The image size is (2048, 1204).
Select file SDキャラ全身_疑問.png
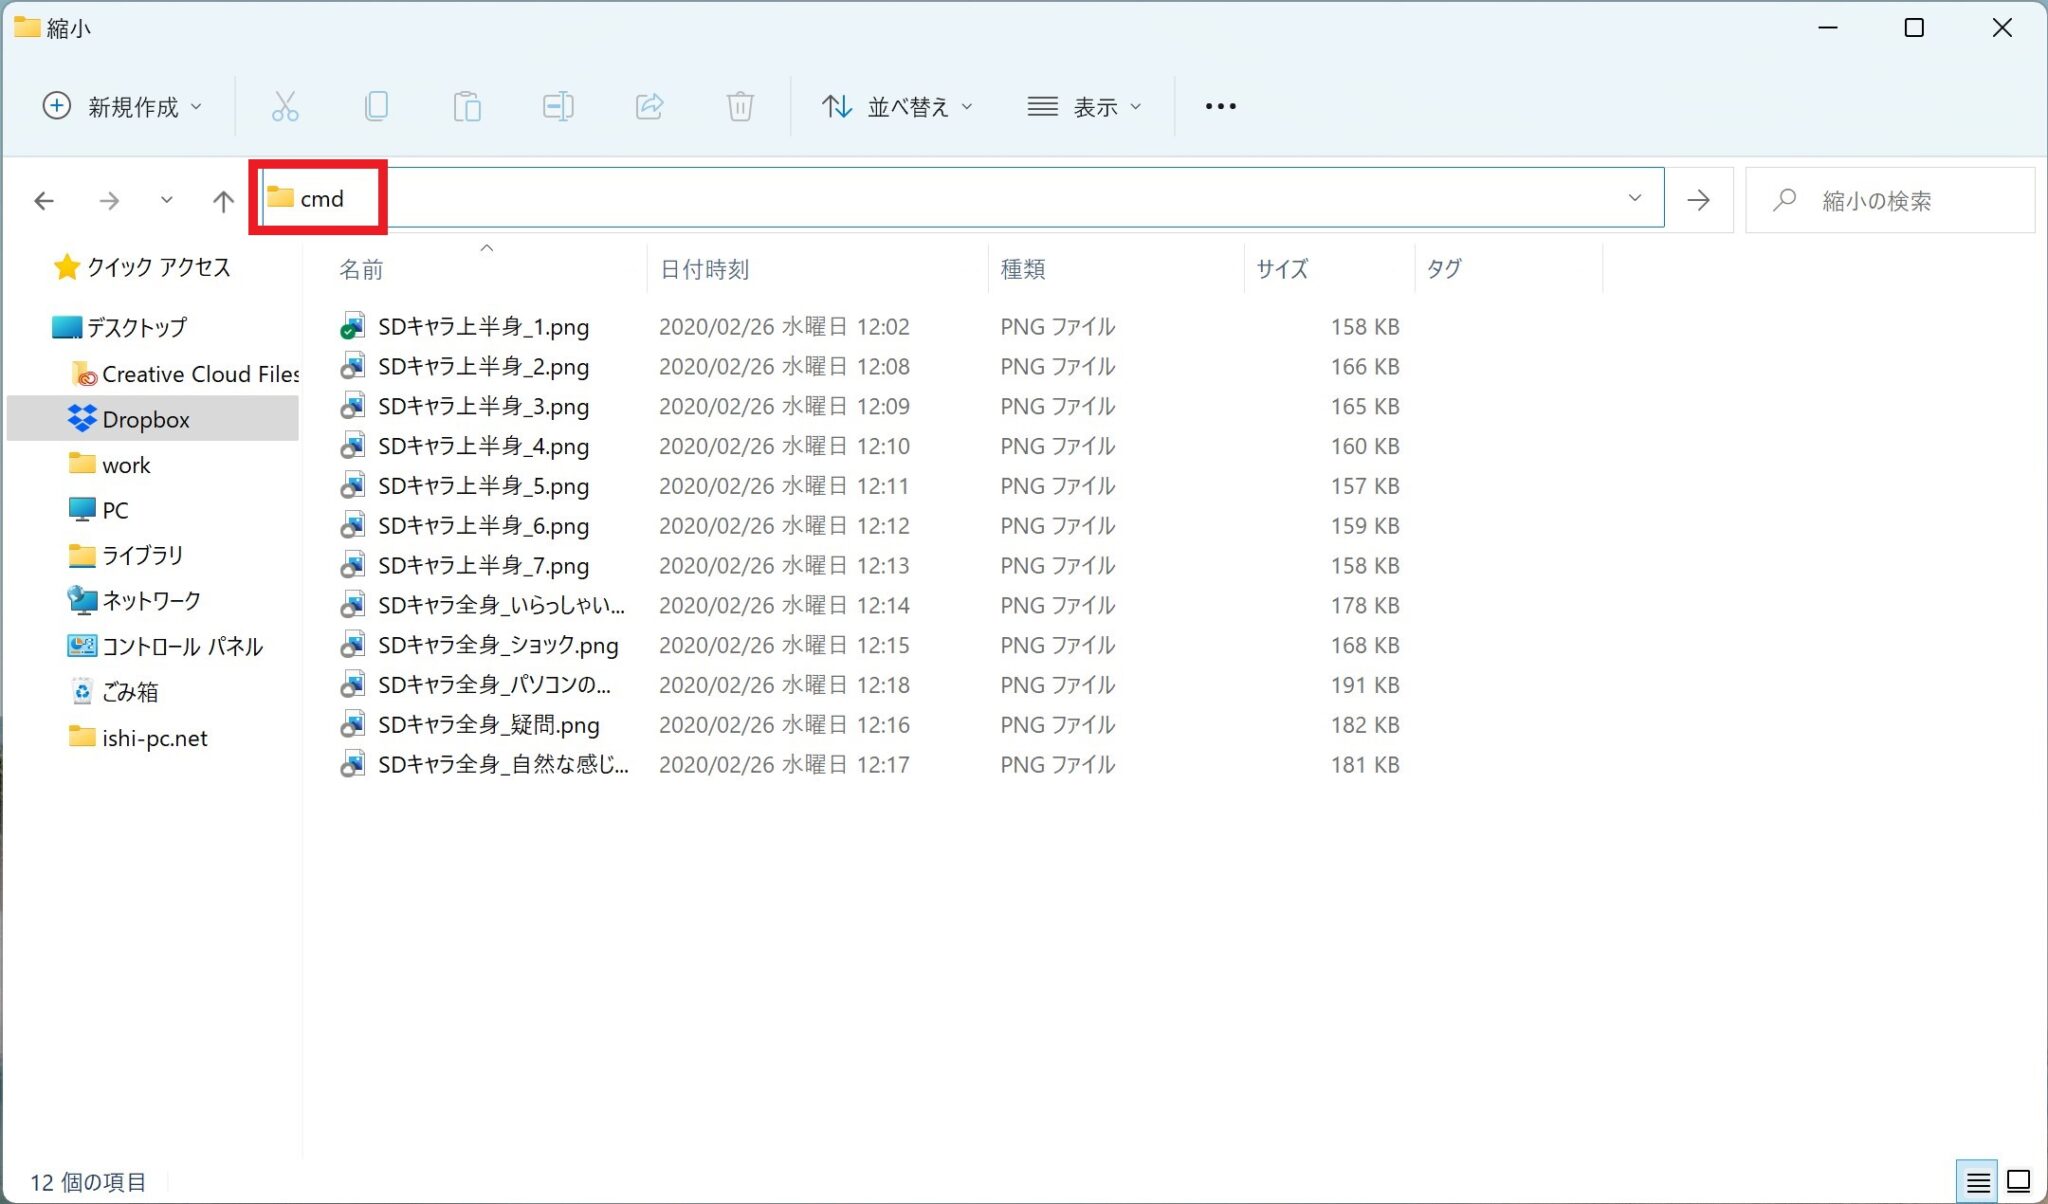(x=488, y=725)
